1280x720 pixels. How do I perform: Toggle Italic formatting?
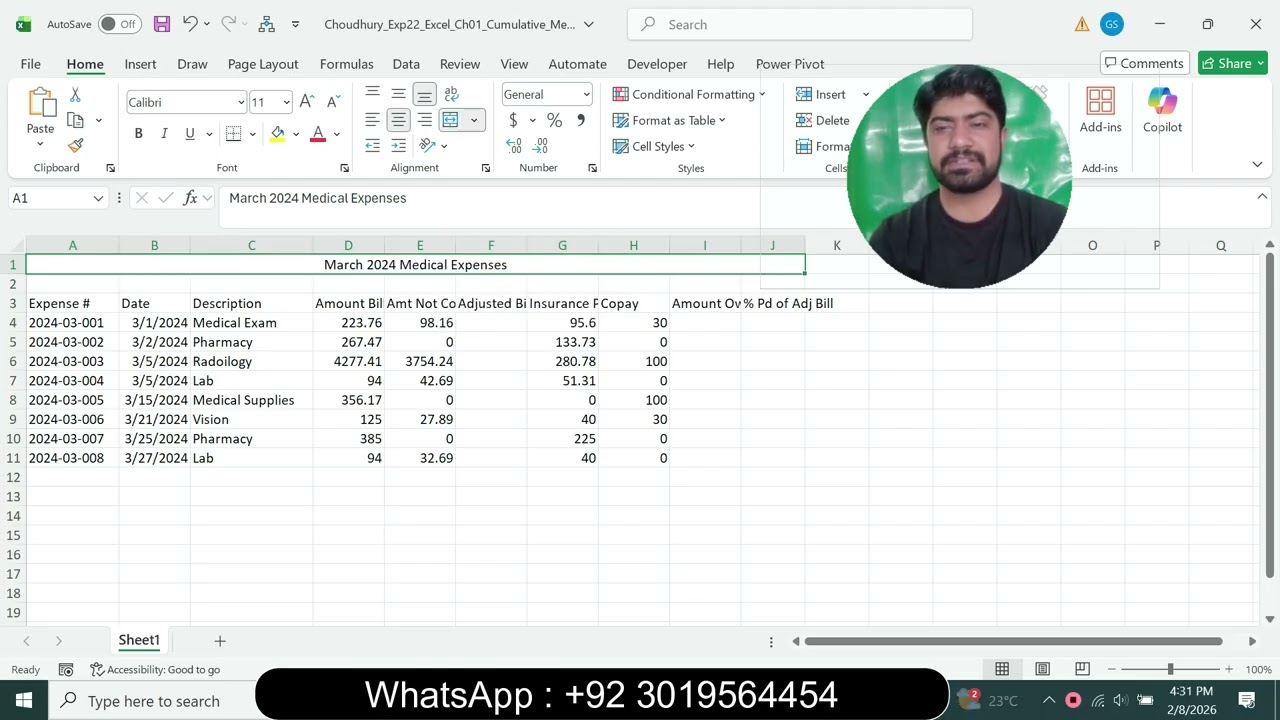[164, 134]
